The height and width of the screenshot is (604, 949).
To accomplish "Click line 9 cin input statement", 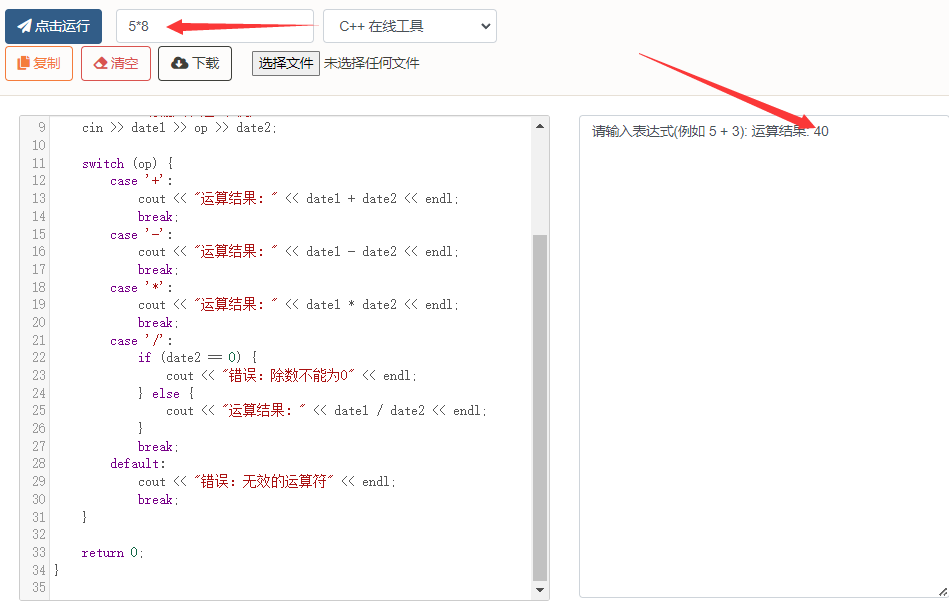I will tap(179, 128).
